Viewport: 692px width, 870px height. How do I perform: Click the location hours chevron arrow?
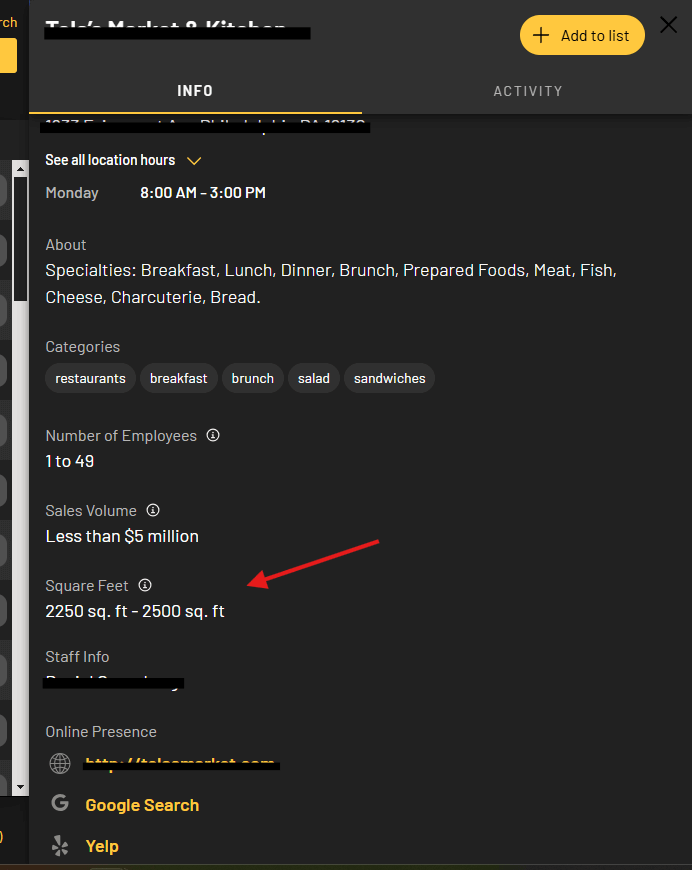pyautogui.click(x=194, y=161)
